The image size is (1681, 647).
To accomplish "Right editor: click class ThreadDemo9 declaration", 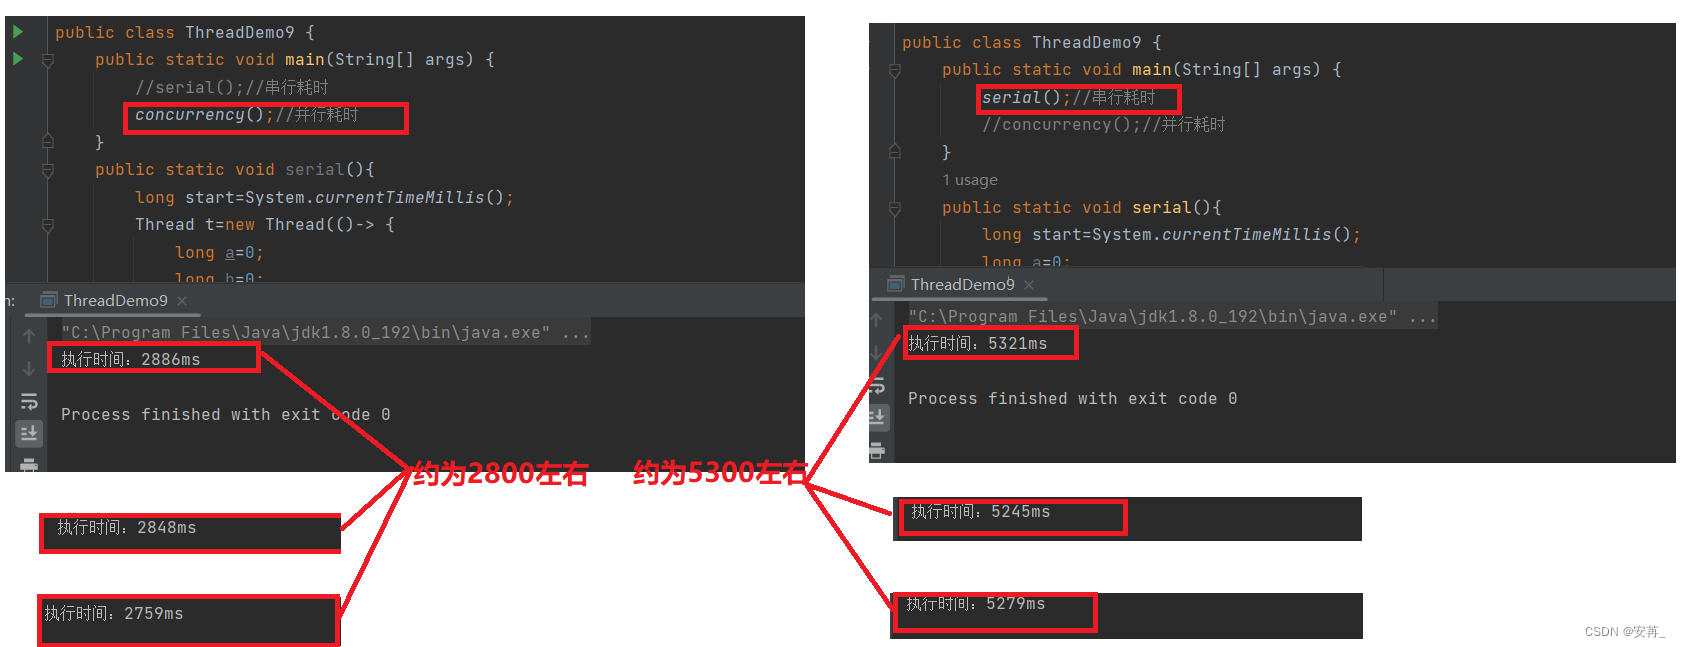I will (x=1032, y=42).
